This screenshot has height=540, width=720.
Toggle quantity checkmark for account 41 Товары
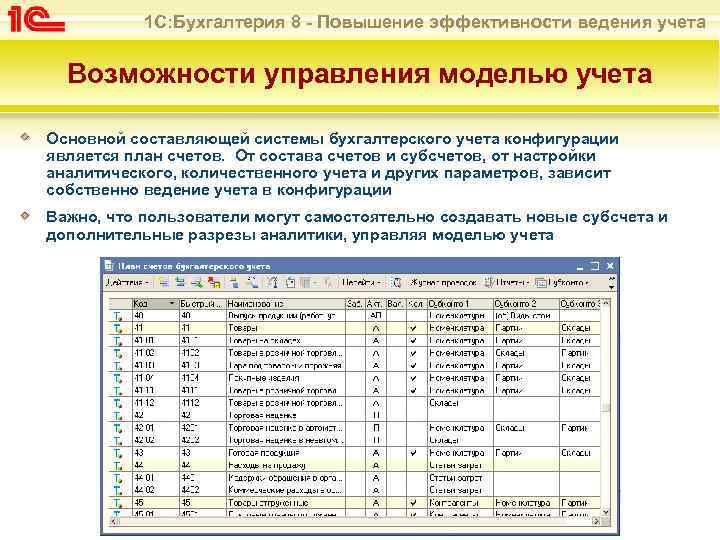(x=414, y=328)
